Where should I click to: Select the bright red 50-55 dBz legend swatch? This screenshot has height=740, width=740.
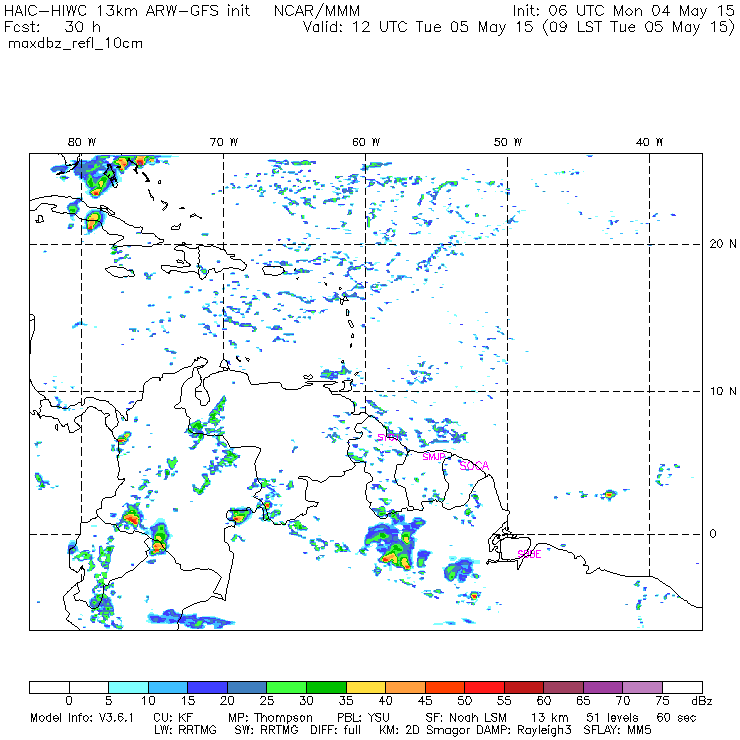tap(485, 687)
